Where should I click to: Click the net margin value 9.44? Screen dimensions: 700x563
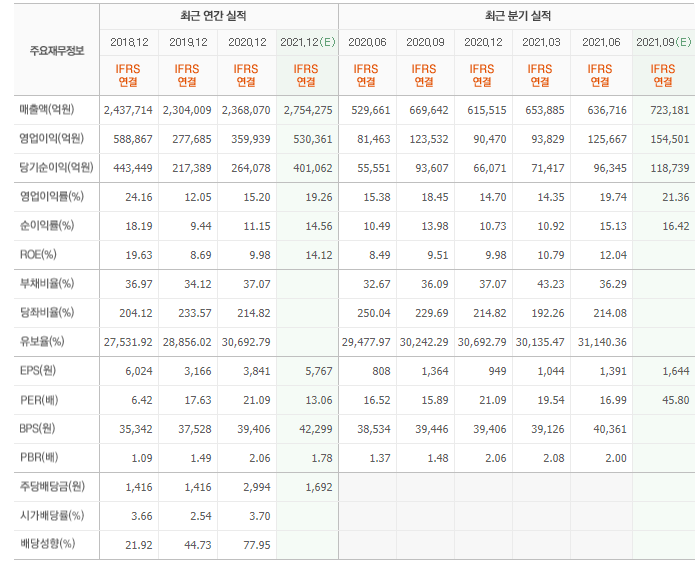(x=201, y=226)
